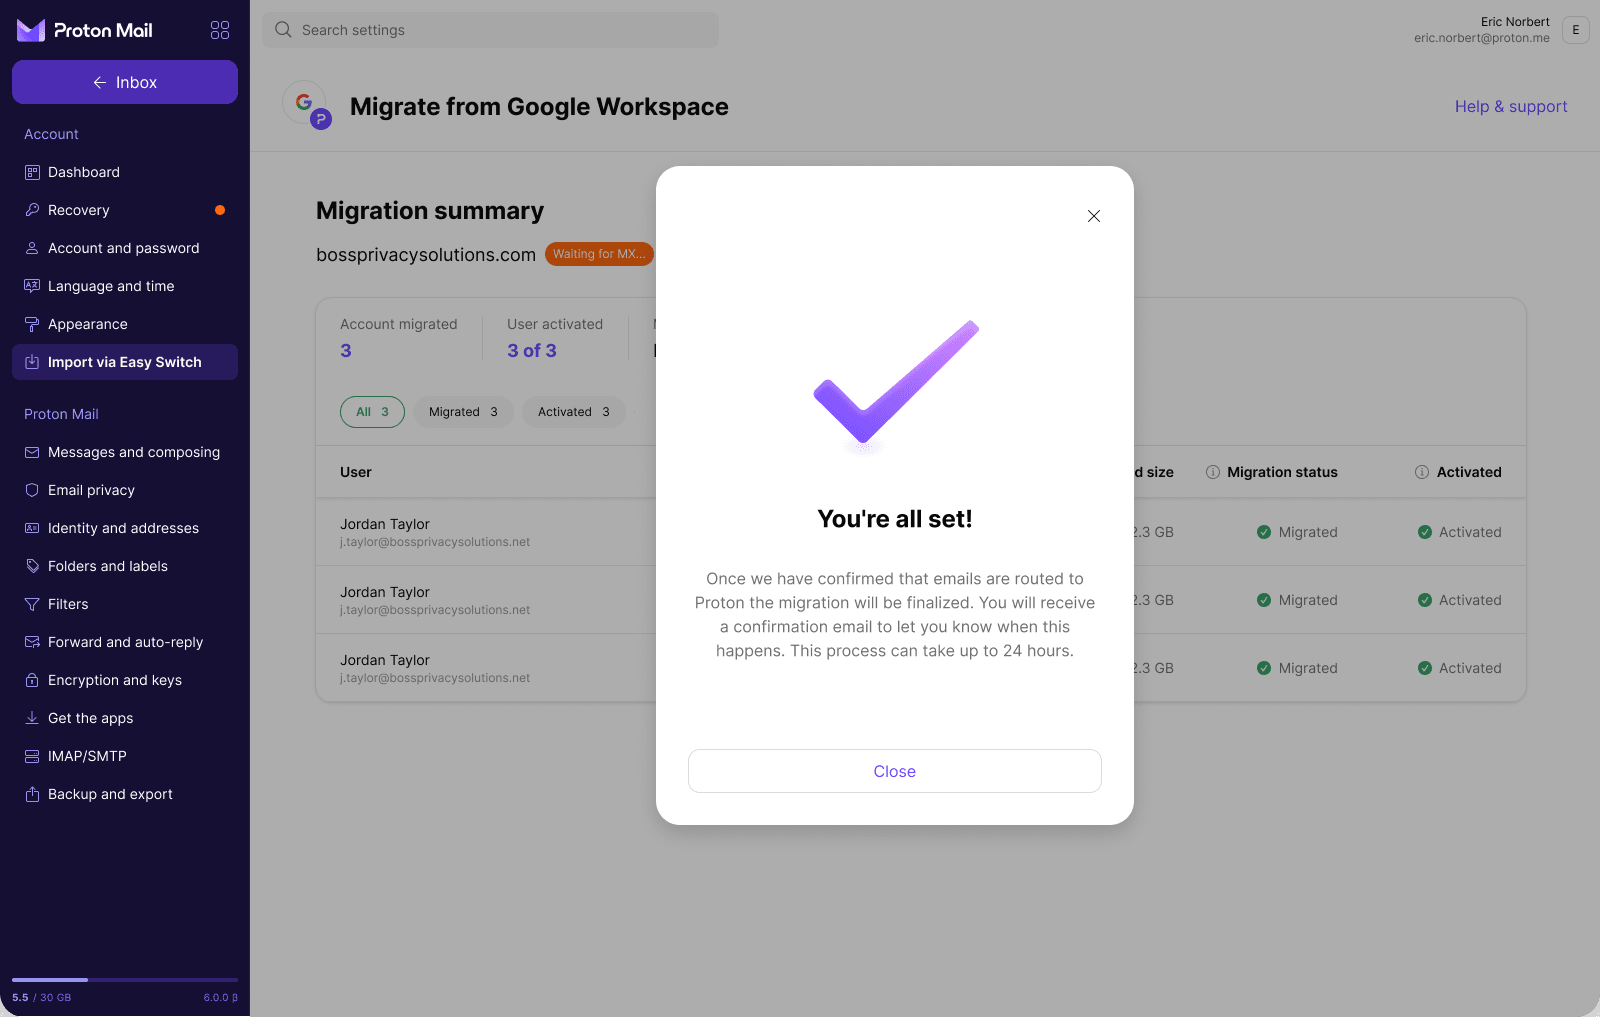Viewport: 1600px width, 1017px height.
Task: Click the eric.norbert@proton.me account email
Action: click(1482, 38)
